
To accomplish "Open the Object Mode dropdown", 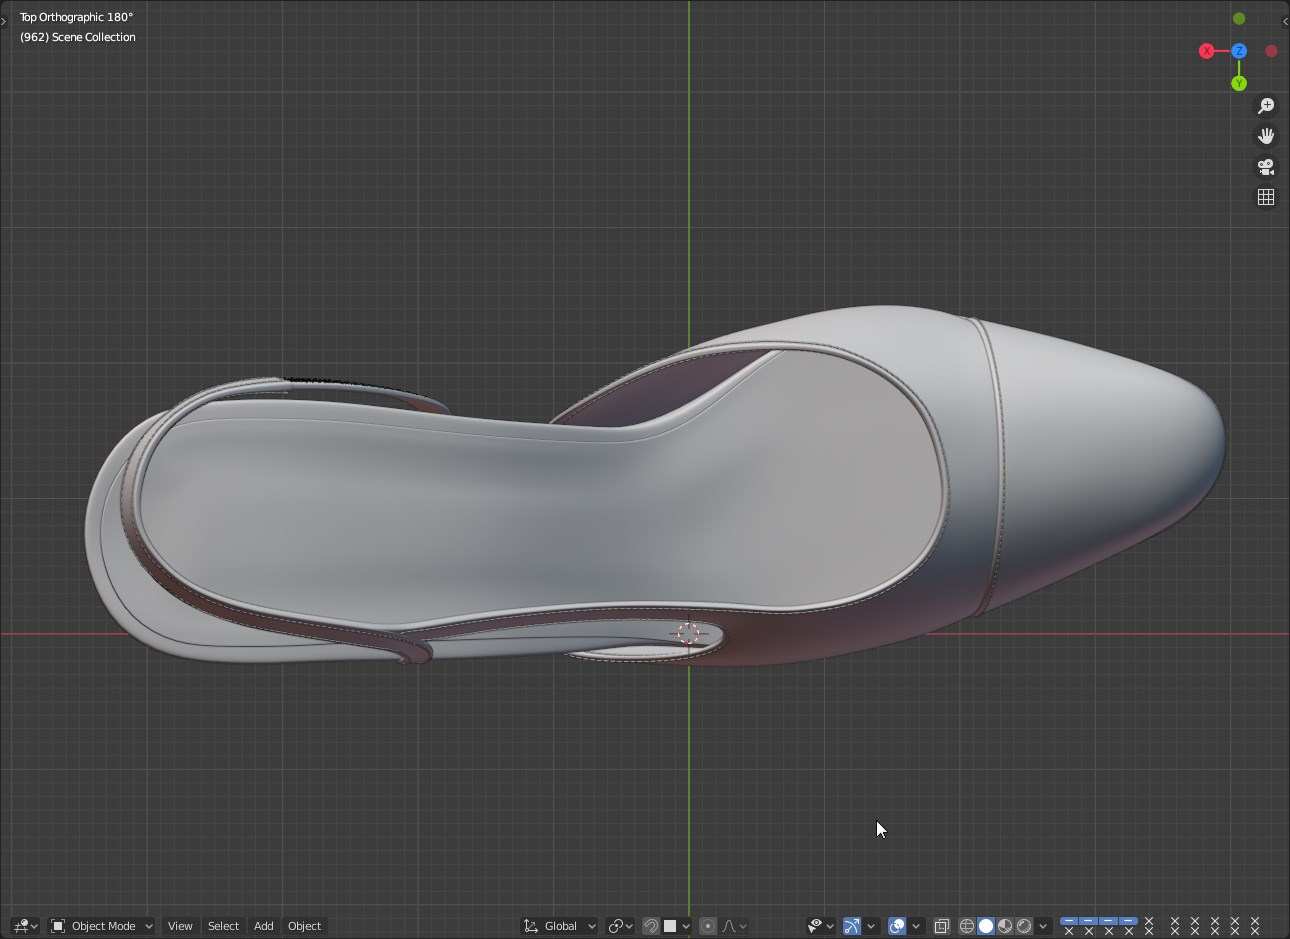I will 102,926.
